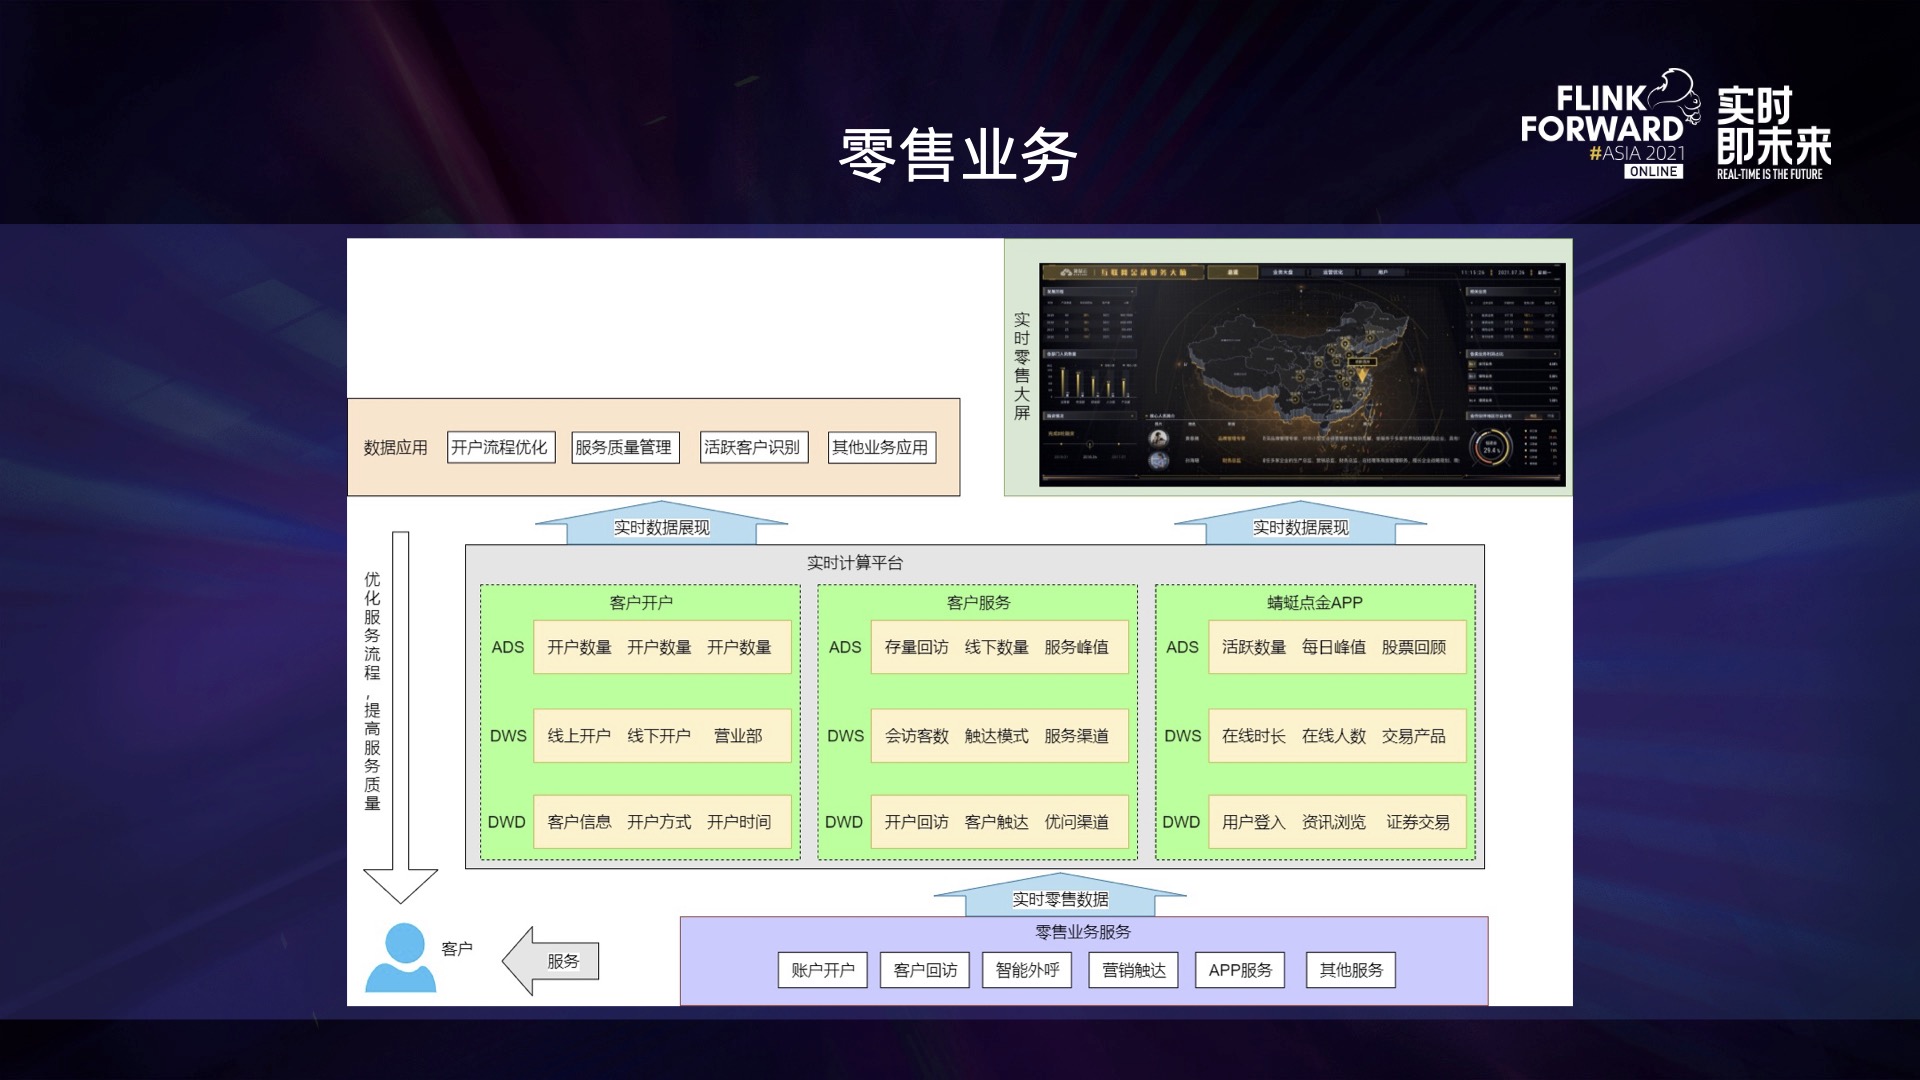Open the real-time retail dashboard screenshot

pos(1301,374)
